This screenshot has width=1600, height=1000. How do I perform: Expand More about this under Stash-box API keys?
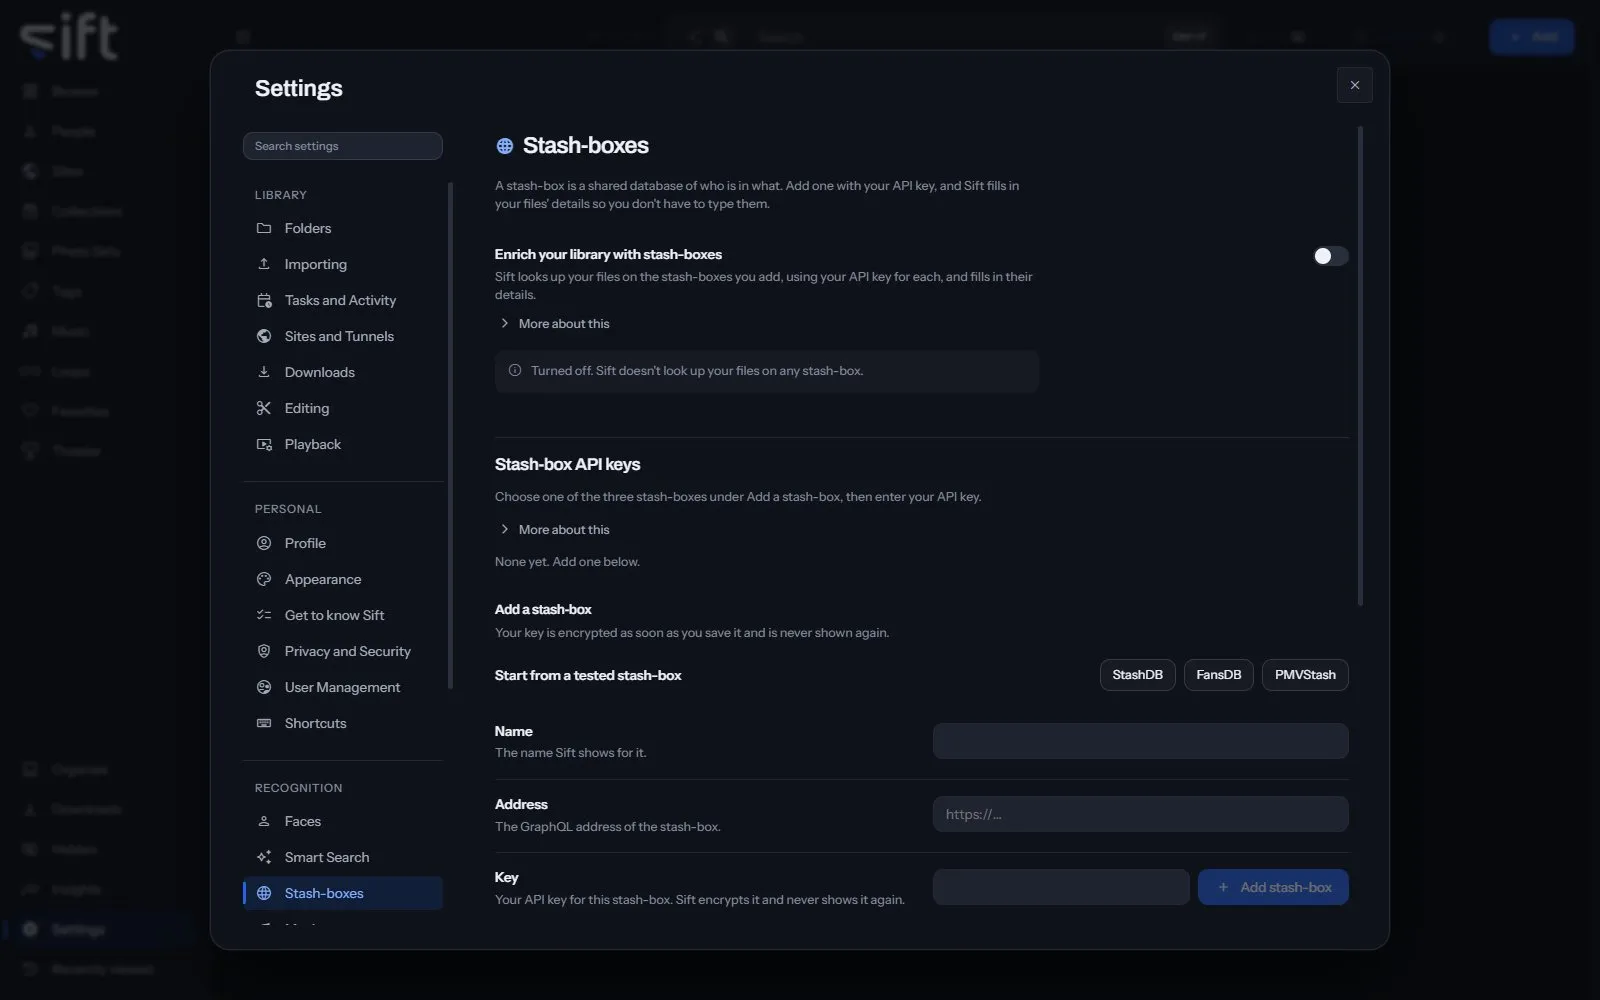click(x=555, y=530)
